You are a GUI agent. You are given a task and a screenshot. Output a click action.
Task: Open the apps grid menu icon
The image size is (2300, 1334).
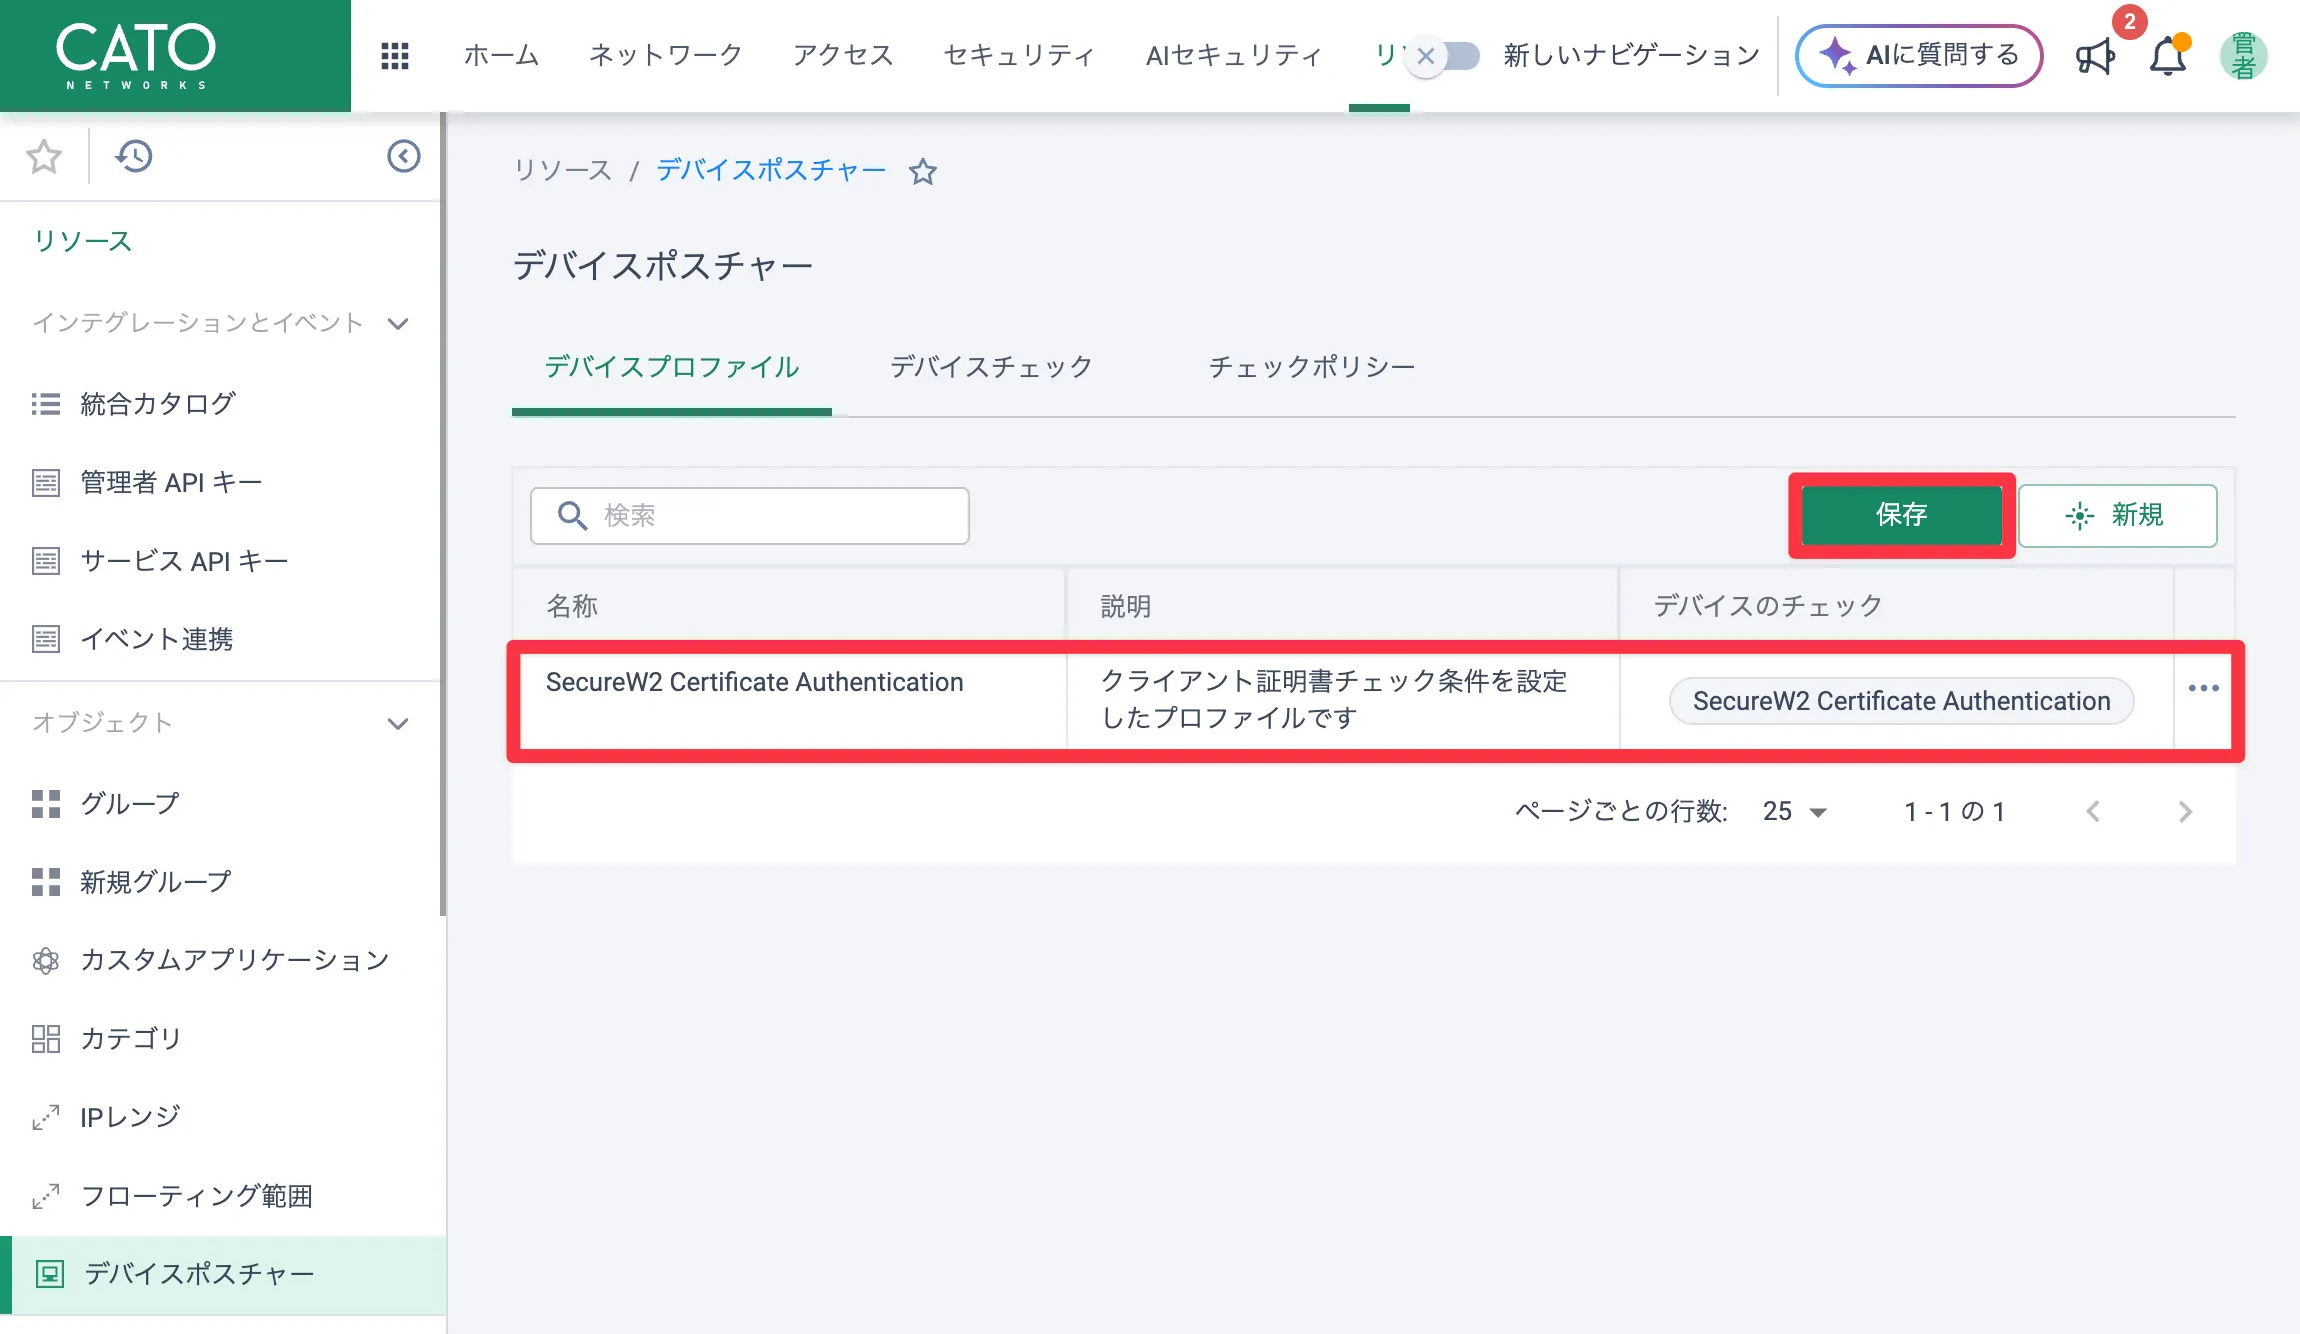coord(395,56)
